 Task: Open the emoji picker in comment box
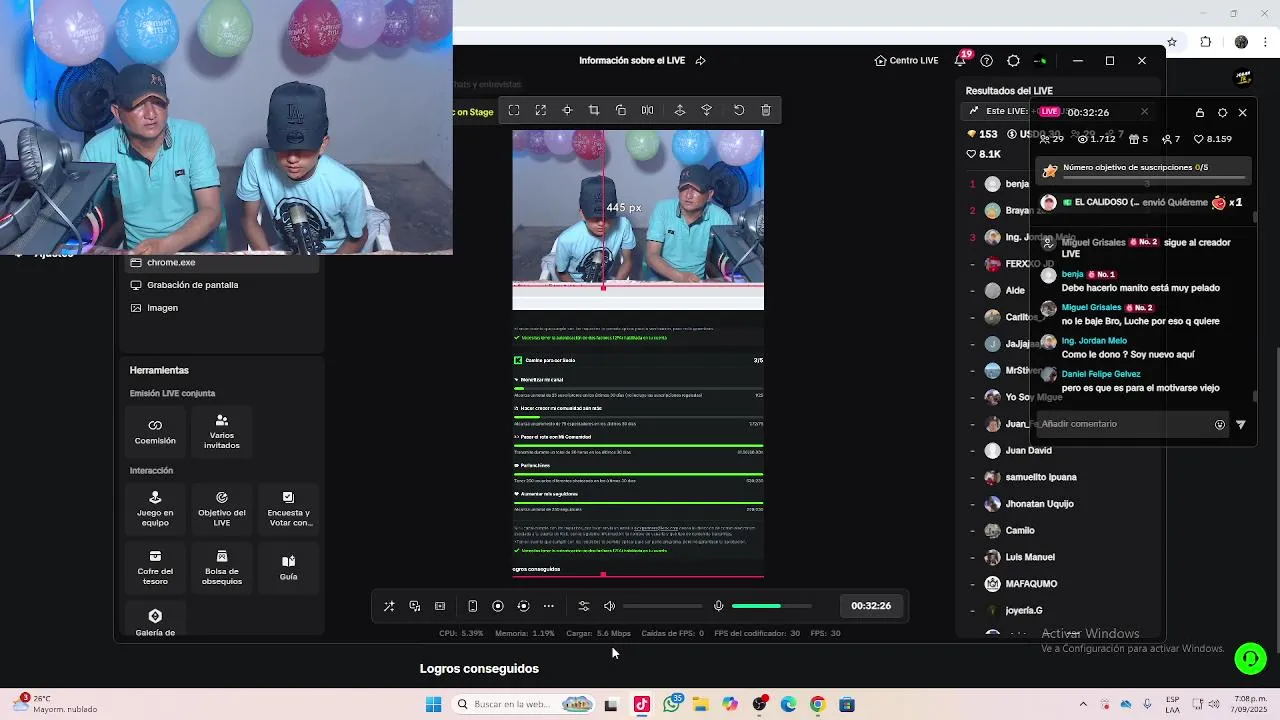pos(1220,425)
